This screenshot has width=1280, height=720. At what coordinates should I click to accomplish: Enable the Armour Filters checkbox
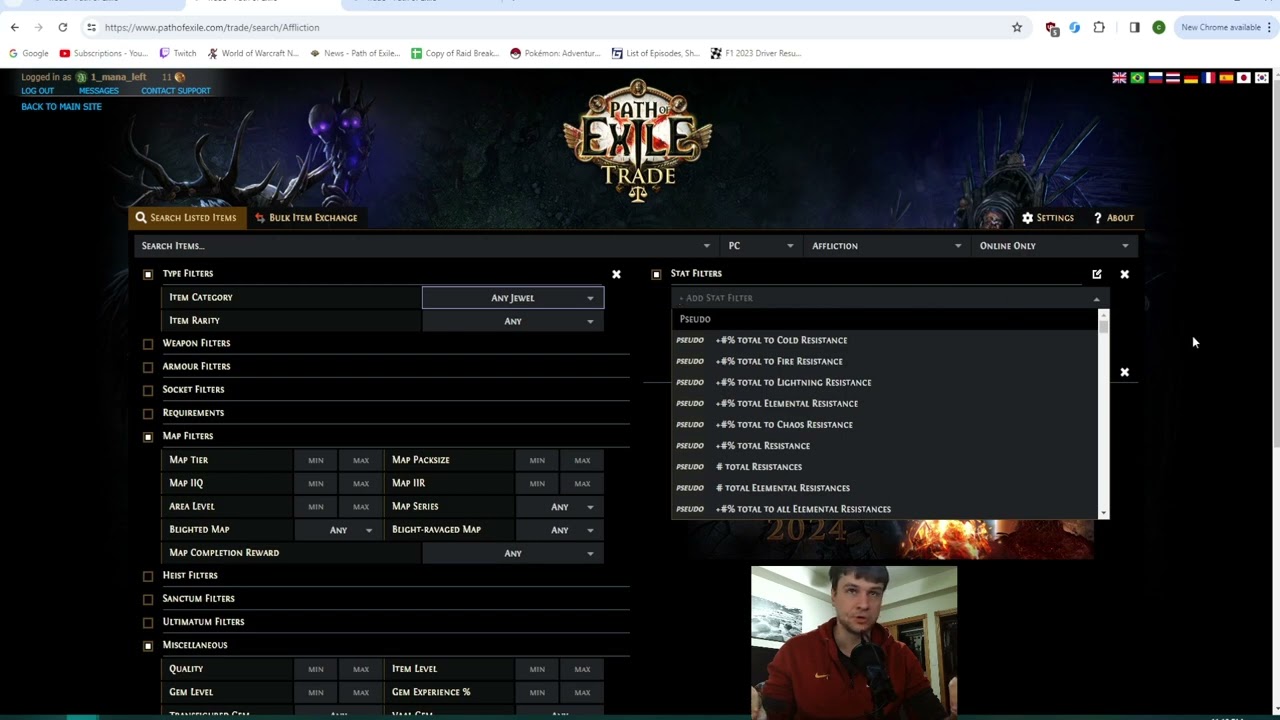pyautogui.click(x=148, y=367)
